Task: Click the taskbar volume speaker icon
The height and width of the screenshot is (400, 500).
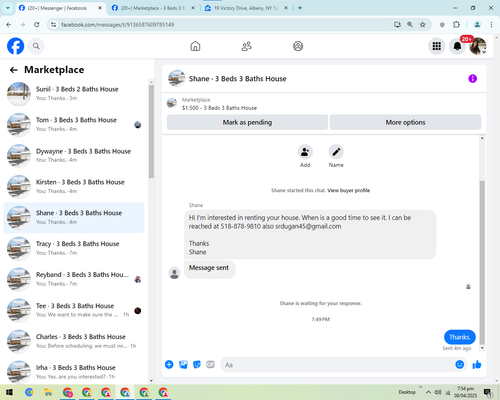Action: tap(438, 392)
